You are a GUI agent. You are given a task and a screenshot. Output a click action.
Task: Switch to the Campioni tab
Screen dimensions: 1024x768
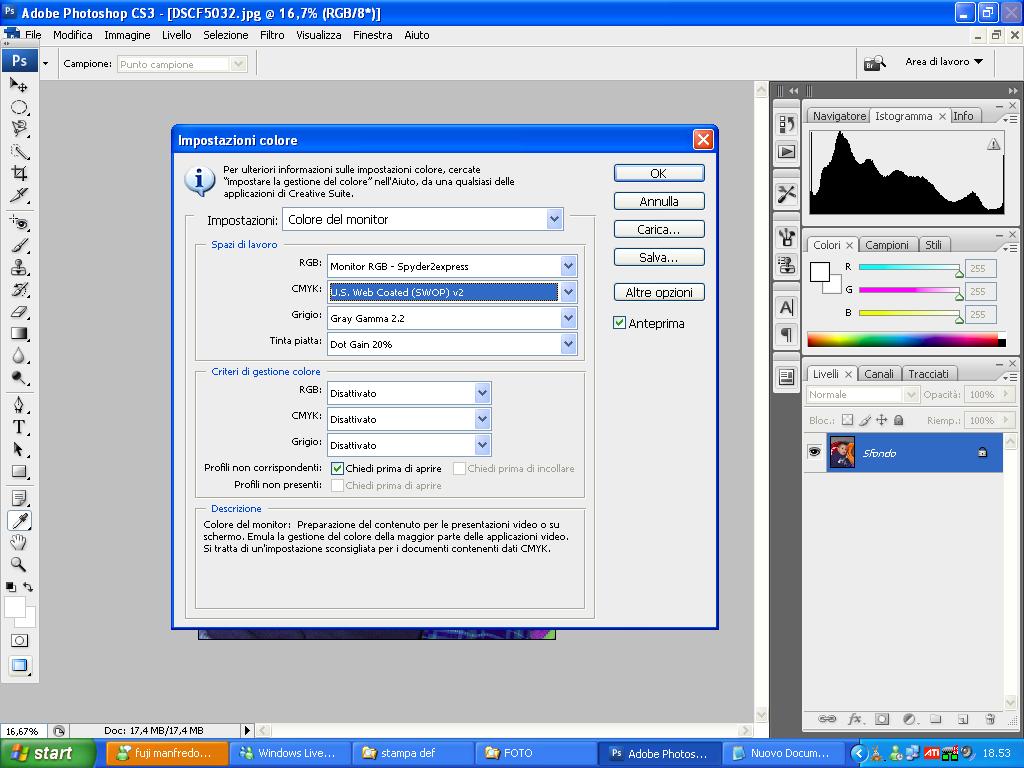(887, 245)
